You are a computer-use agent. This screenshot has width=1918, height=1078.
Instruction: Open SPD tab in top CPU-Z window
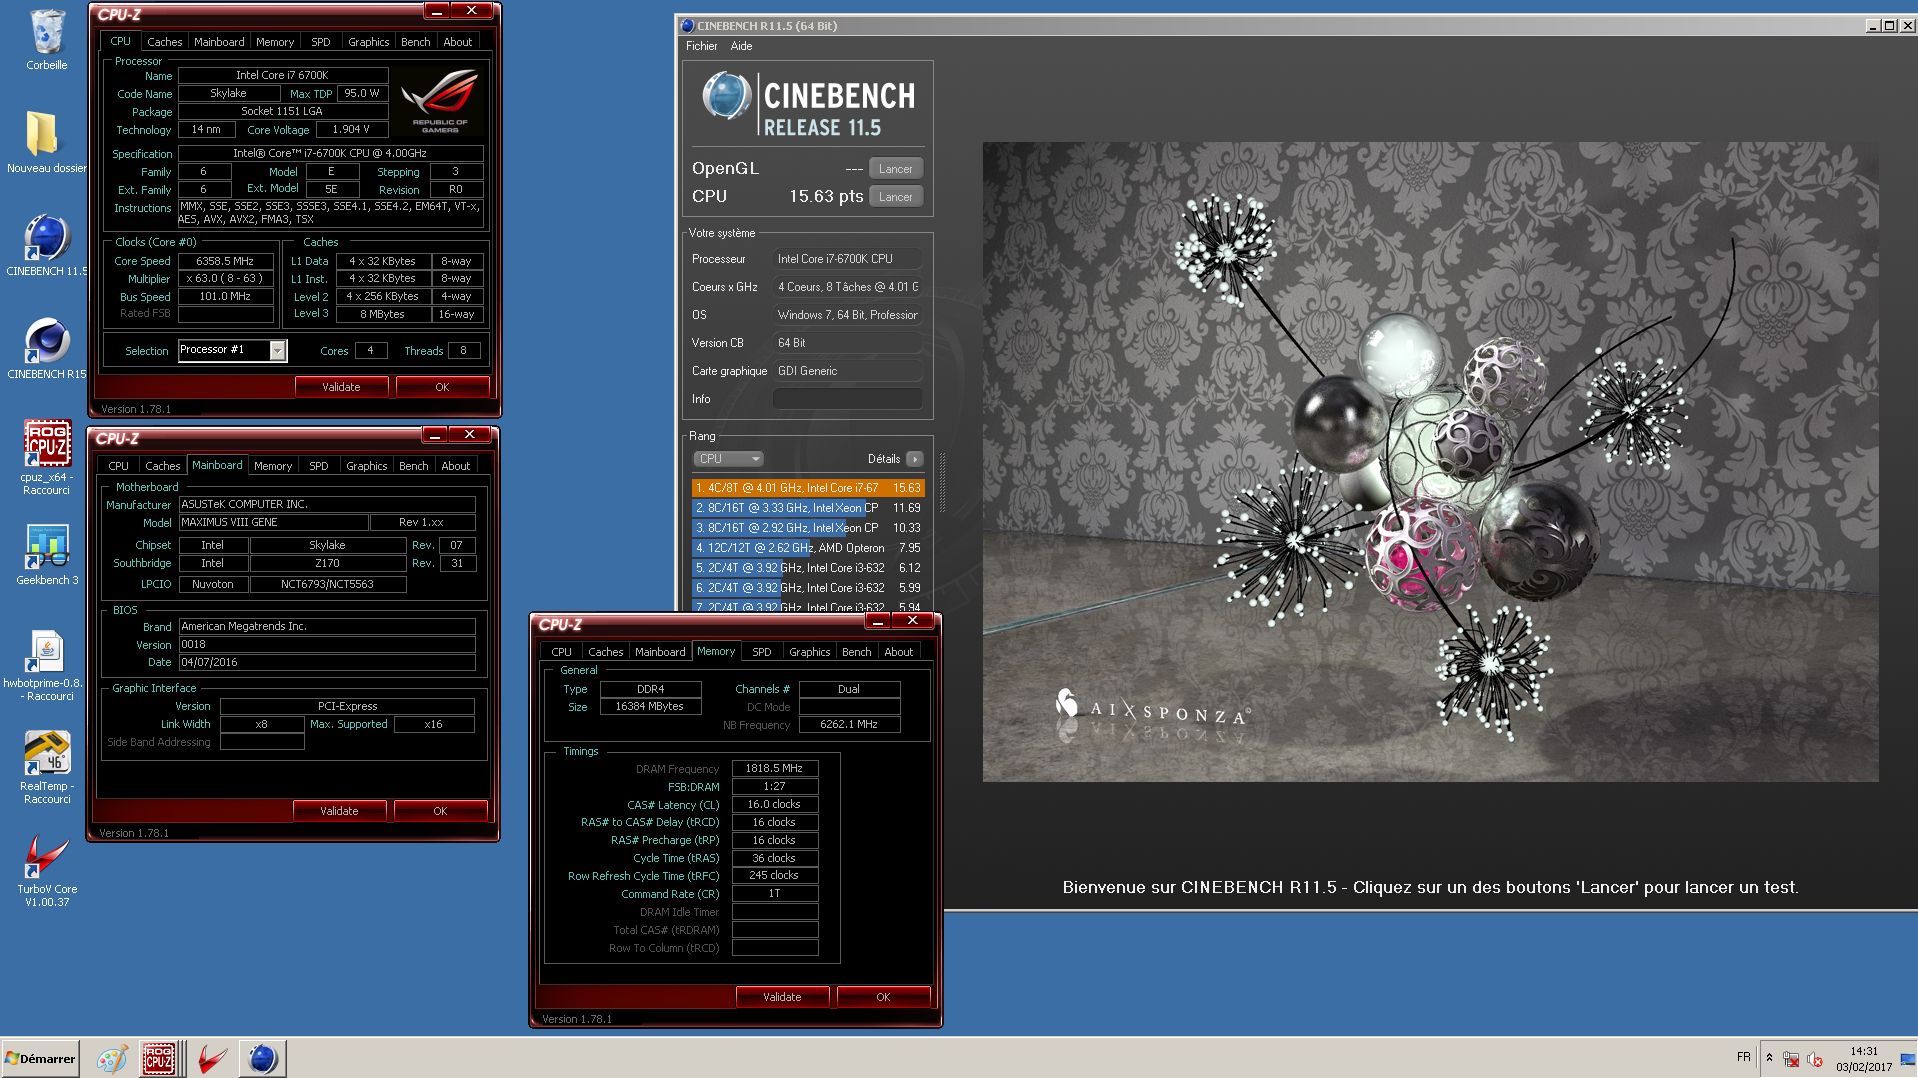coord(320,42)
